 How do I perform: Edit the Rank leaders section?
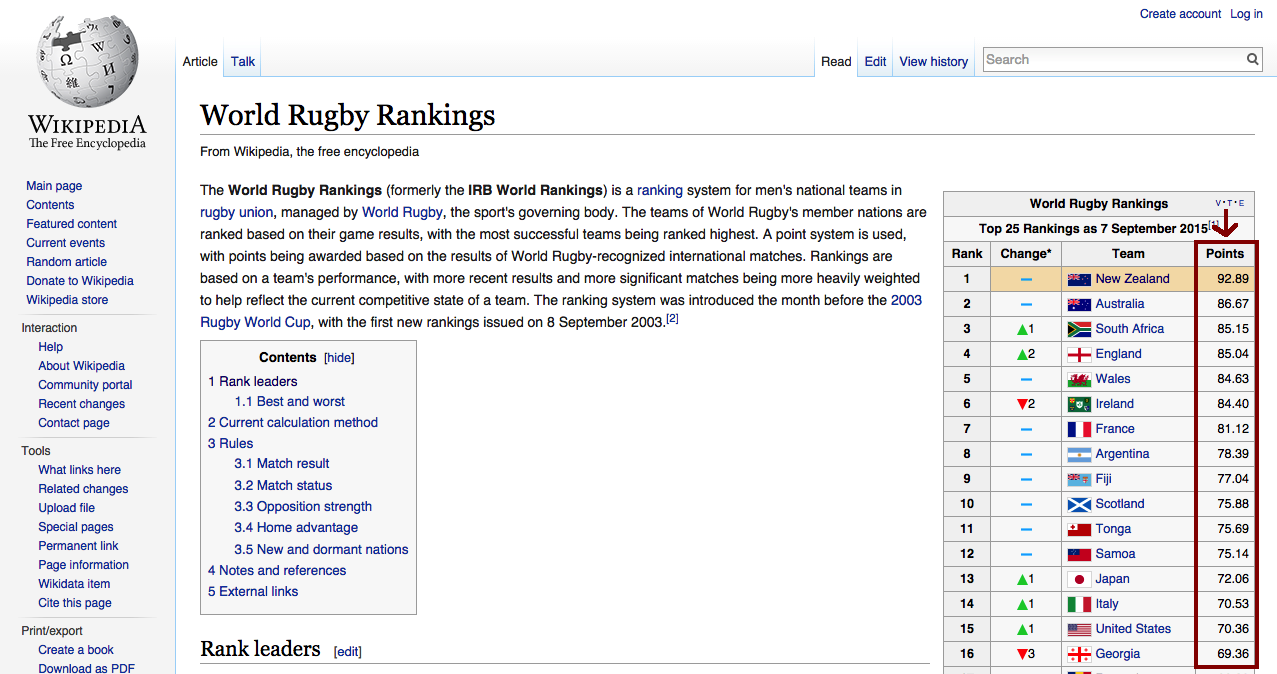tap(346, 651)
